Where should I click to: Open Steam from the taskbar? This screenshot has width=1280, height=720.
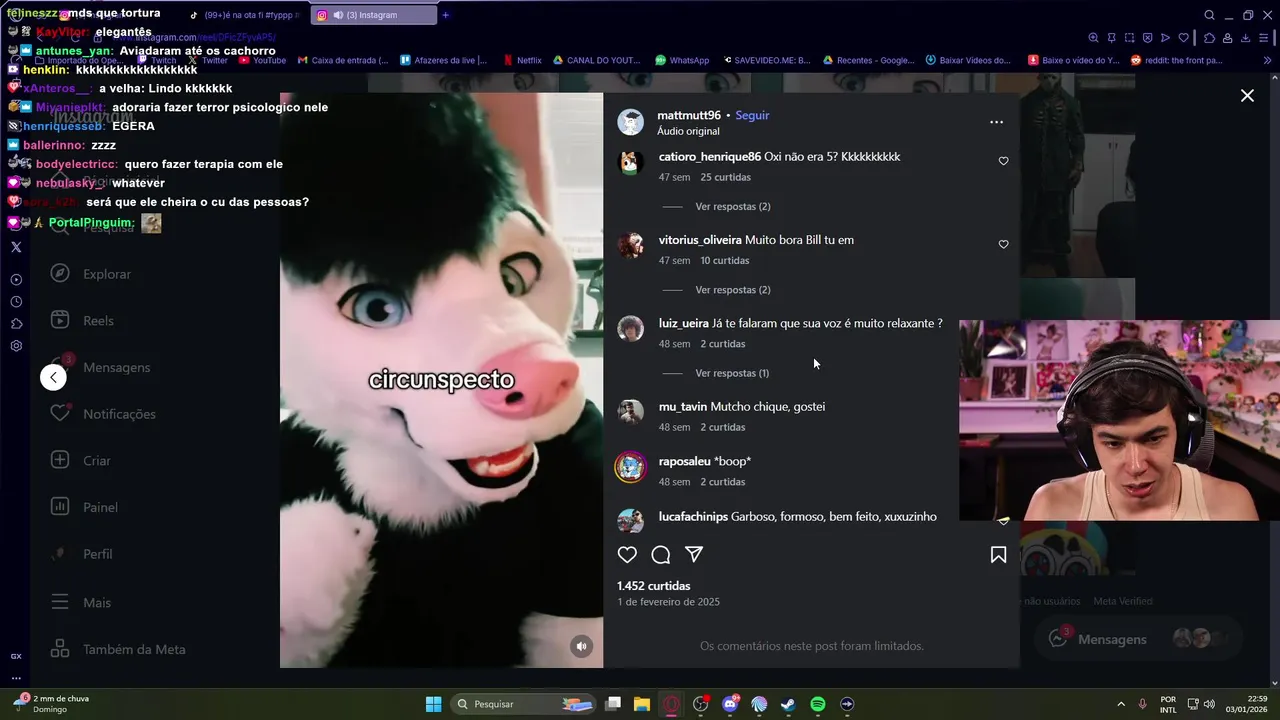pos(788,704)
